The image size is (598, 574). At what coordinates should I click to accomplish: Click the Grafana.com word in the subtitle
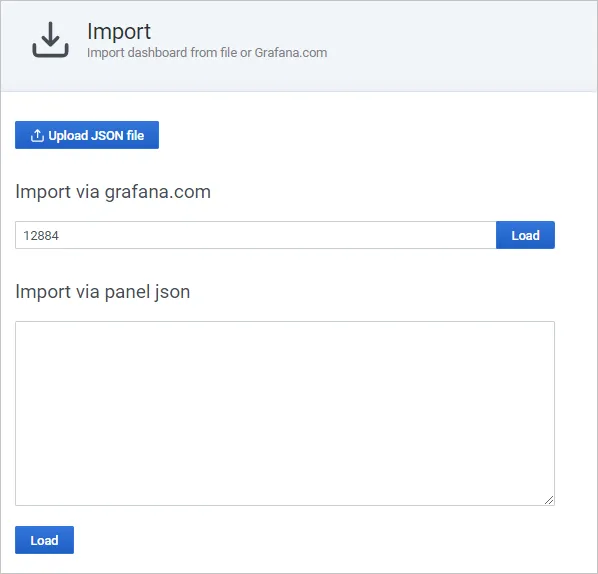[x=291, y=53]
